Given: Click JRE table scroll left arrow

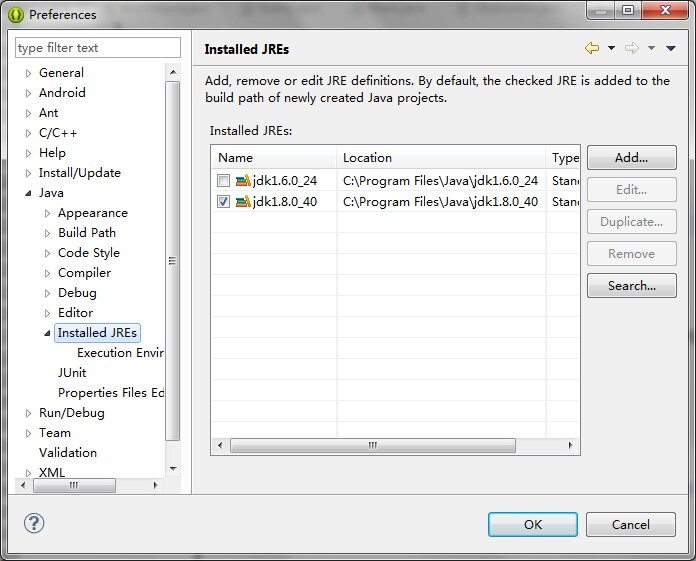Looking at the screenshot, I should click(x=220, y=445).
